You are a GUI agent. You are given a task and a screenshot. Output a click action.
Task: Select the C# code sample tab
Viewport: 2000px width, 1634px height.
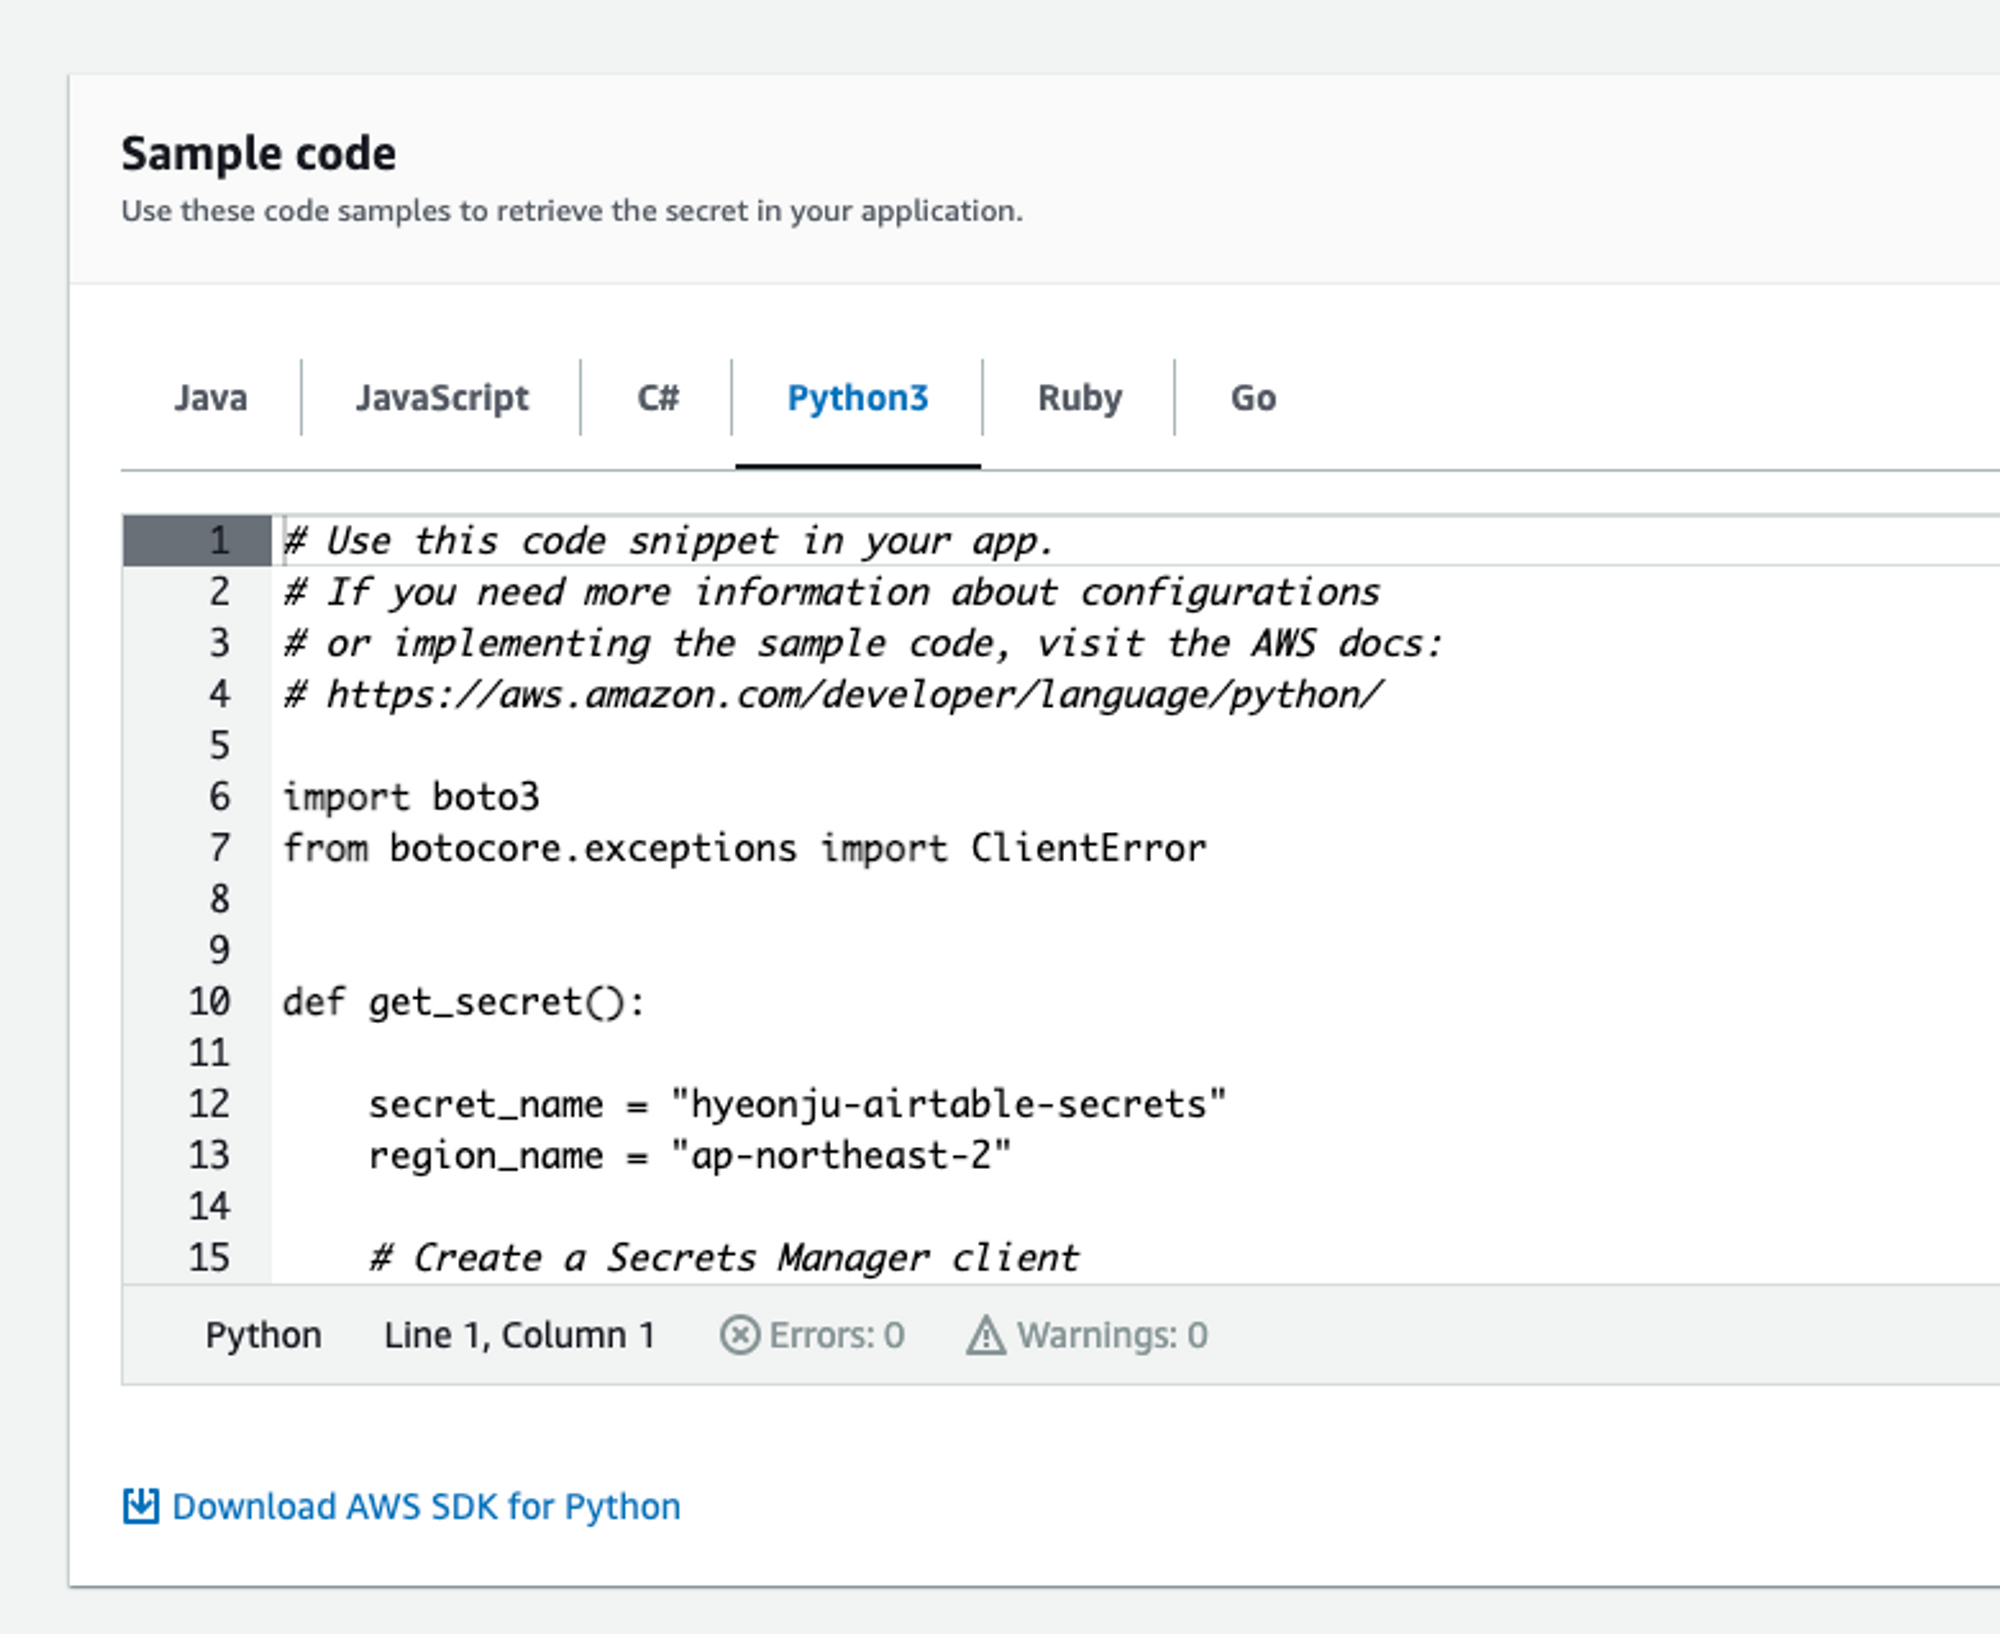[x=657, y=398]
